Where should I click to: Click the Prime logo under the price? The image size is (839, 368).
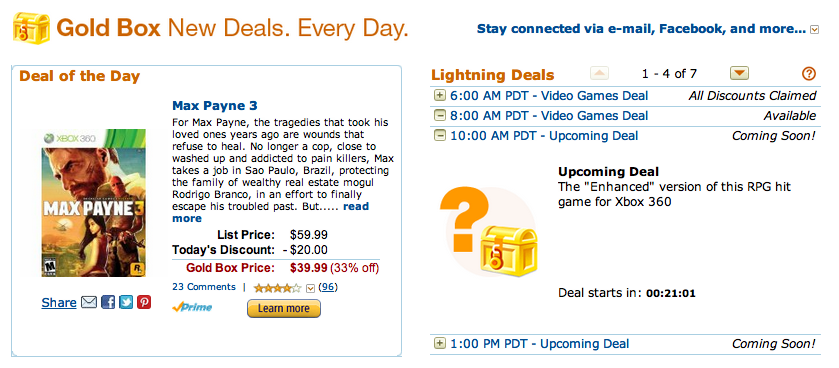click(x=192, y=308)
